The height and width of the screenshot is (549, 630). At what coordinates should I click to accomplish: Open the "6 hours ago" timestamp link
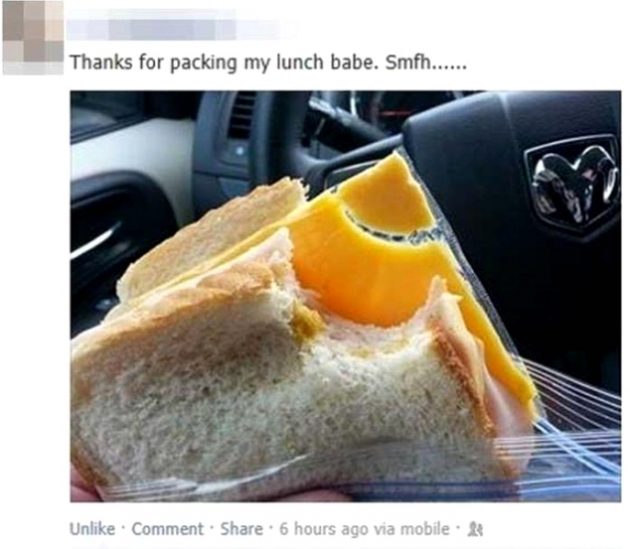[324, 529]
